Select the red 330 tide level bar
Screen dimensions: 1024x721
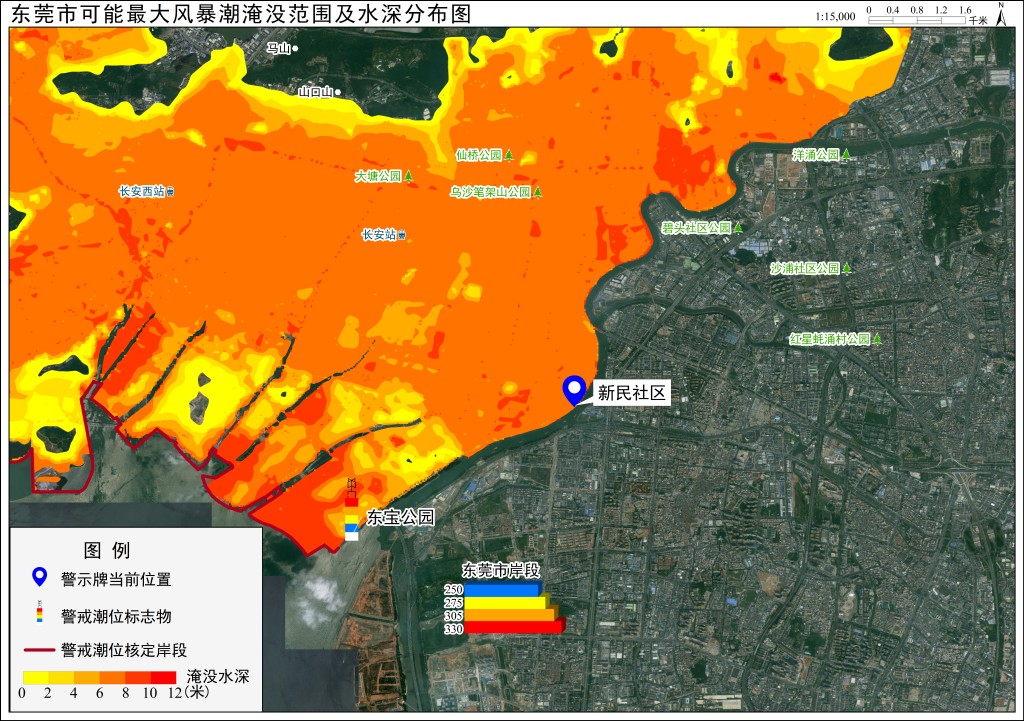pos(514,628)
